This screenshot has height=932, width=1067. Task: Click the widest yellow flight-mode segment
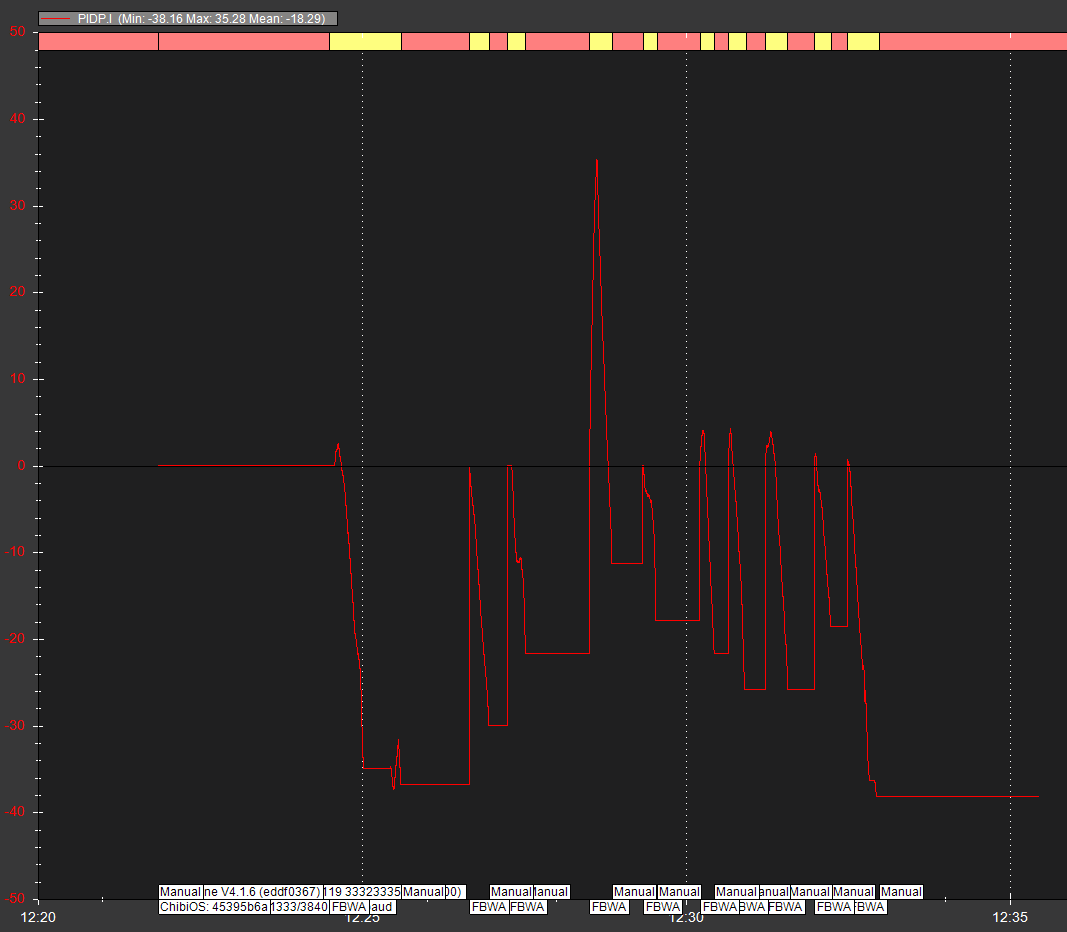365,41
